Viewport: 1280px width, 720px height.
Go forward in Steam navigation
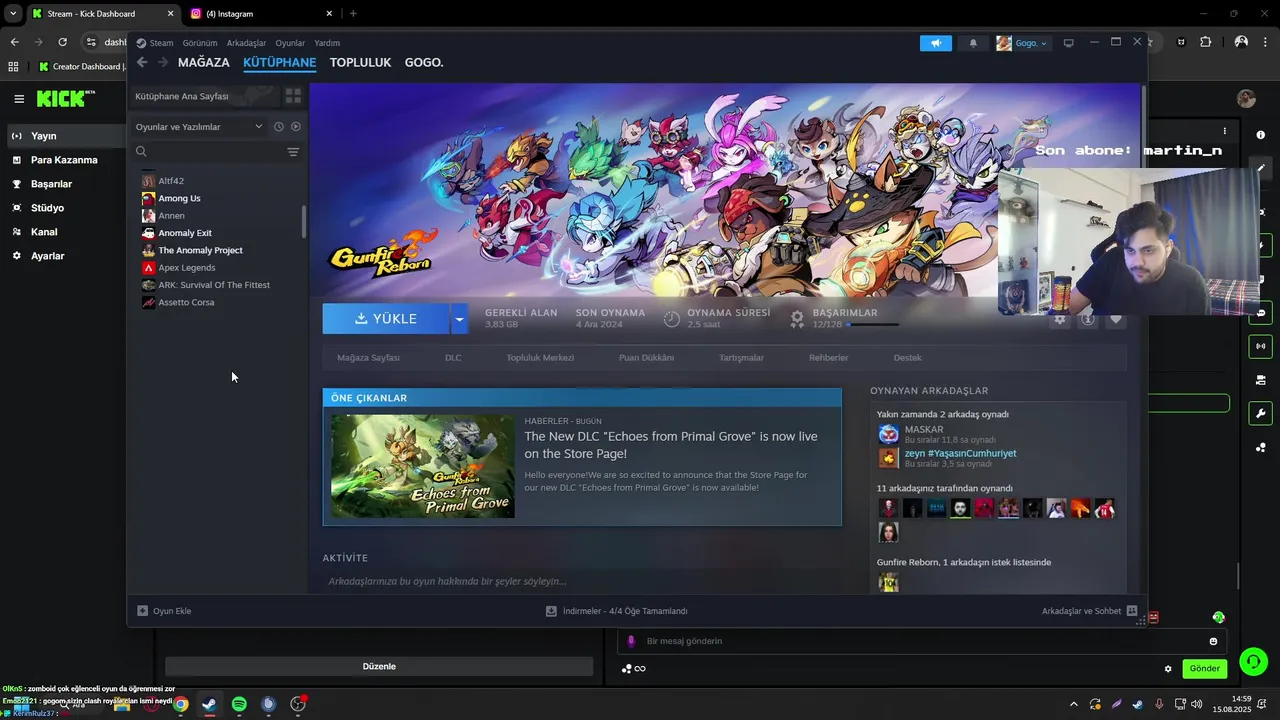tap(162, 62)
